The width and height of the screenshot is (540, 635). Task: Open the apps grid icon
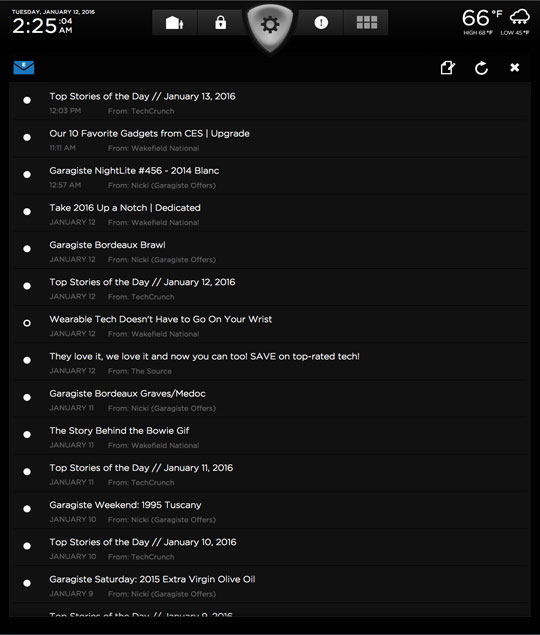pyautogui.click(x=367, y=23)
